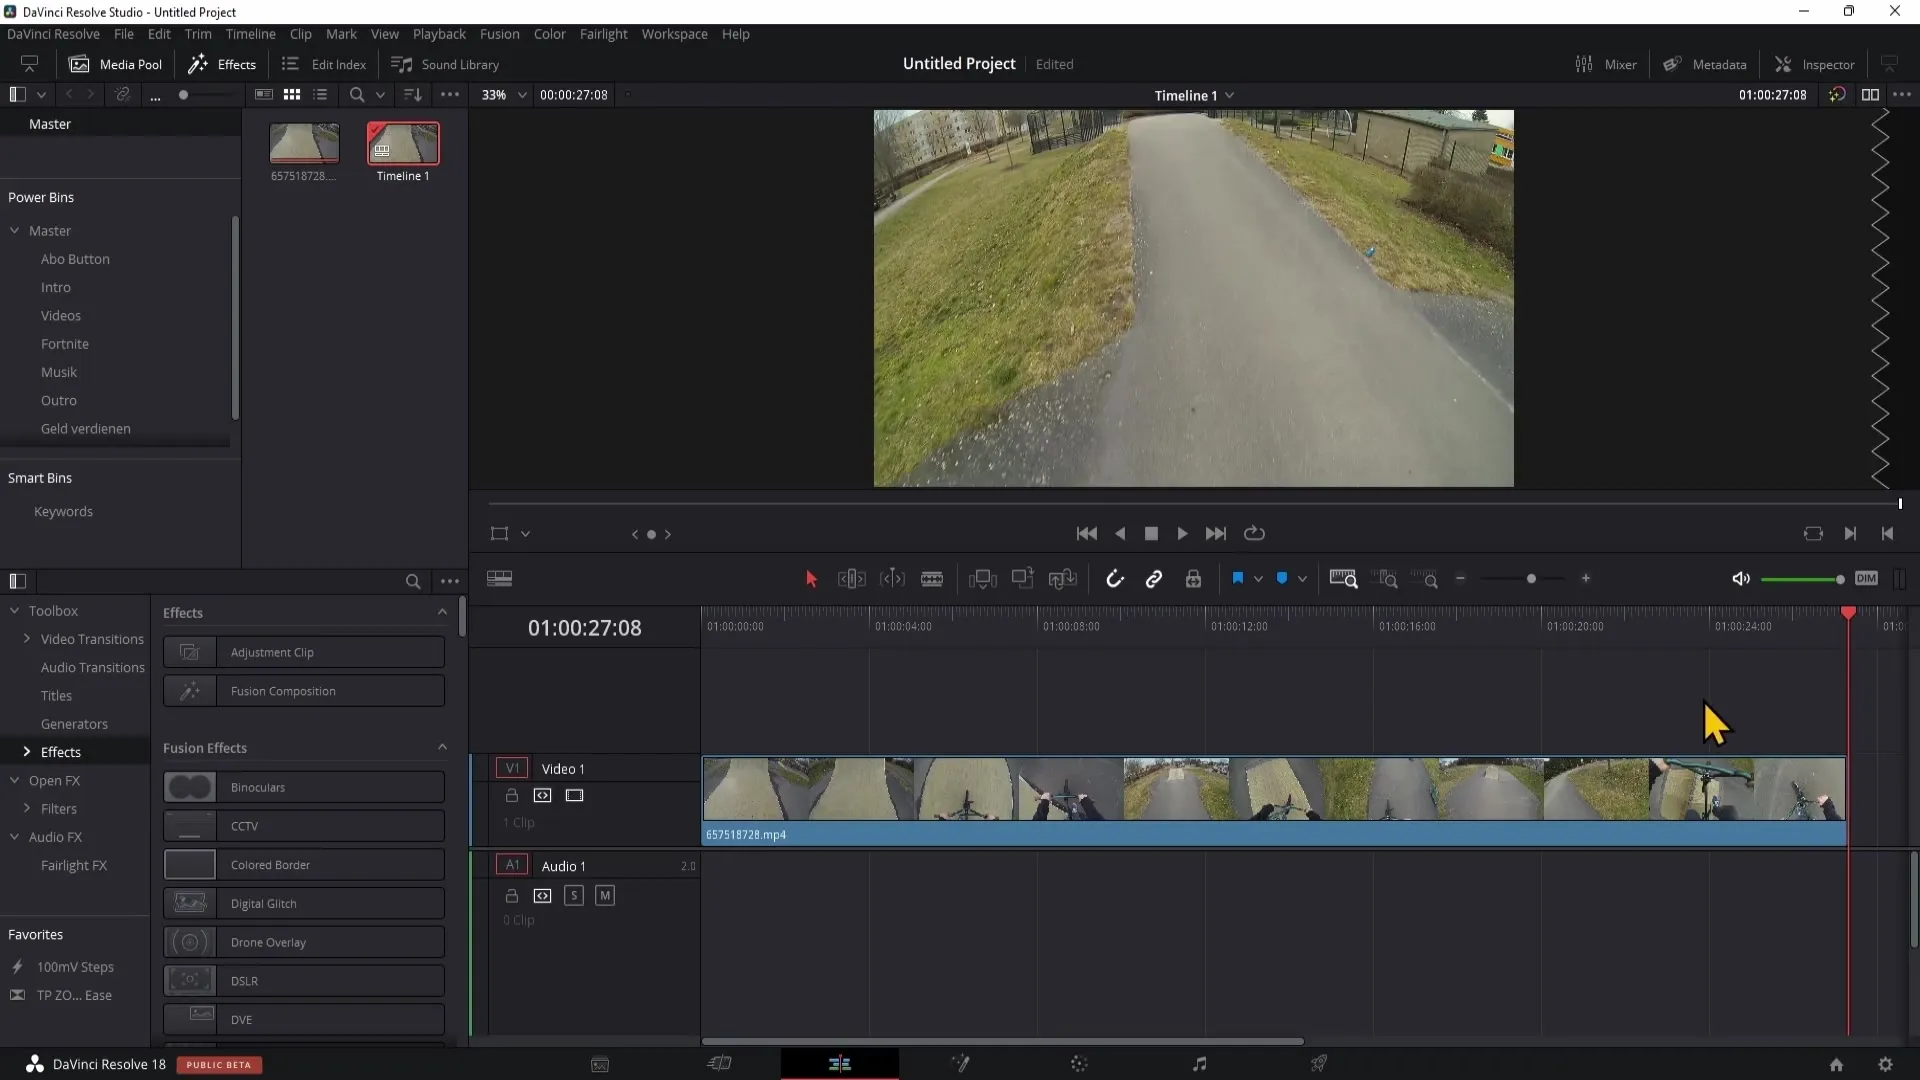1920x1080 pixels.
Task: Toggle the Video 1 track lock icon
Action: (512, 794)
